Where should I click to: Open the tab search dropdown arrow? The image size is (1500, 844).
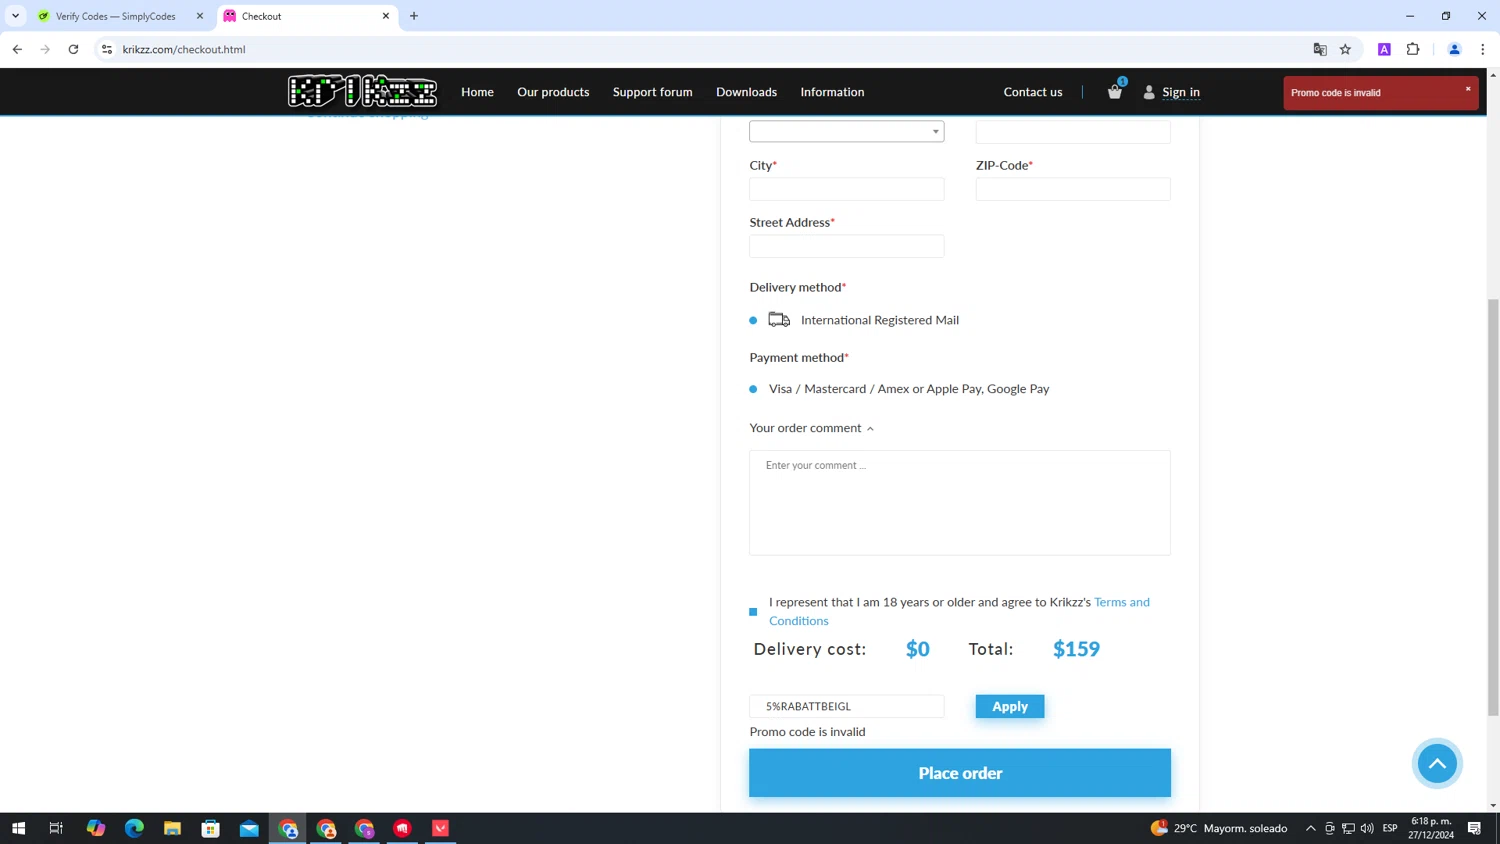tap(15, 16)
